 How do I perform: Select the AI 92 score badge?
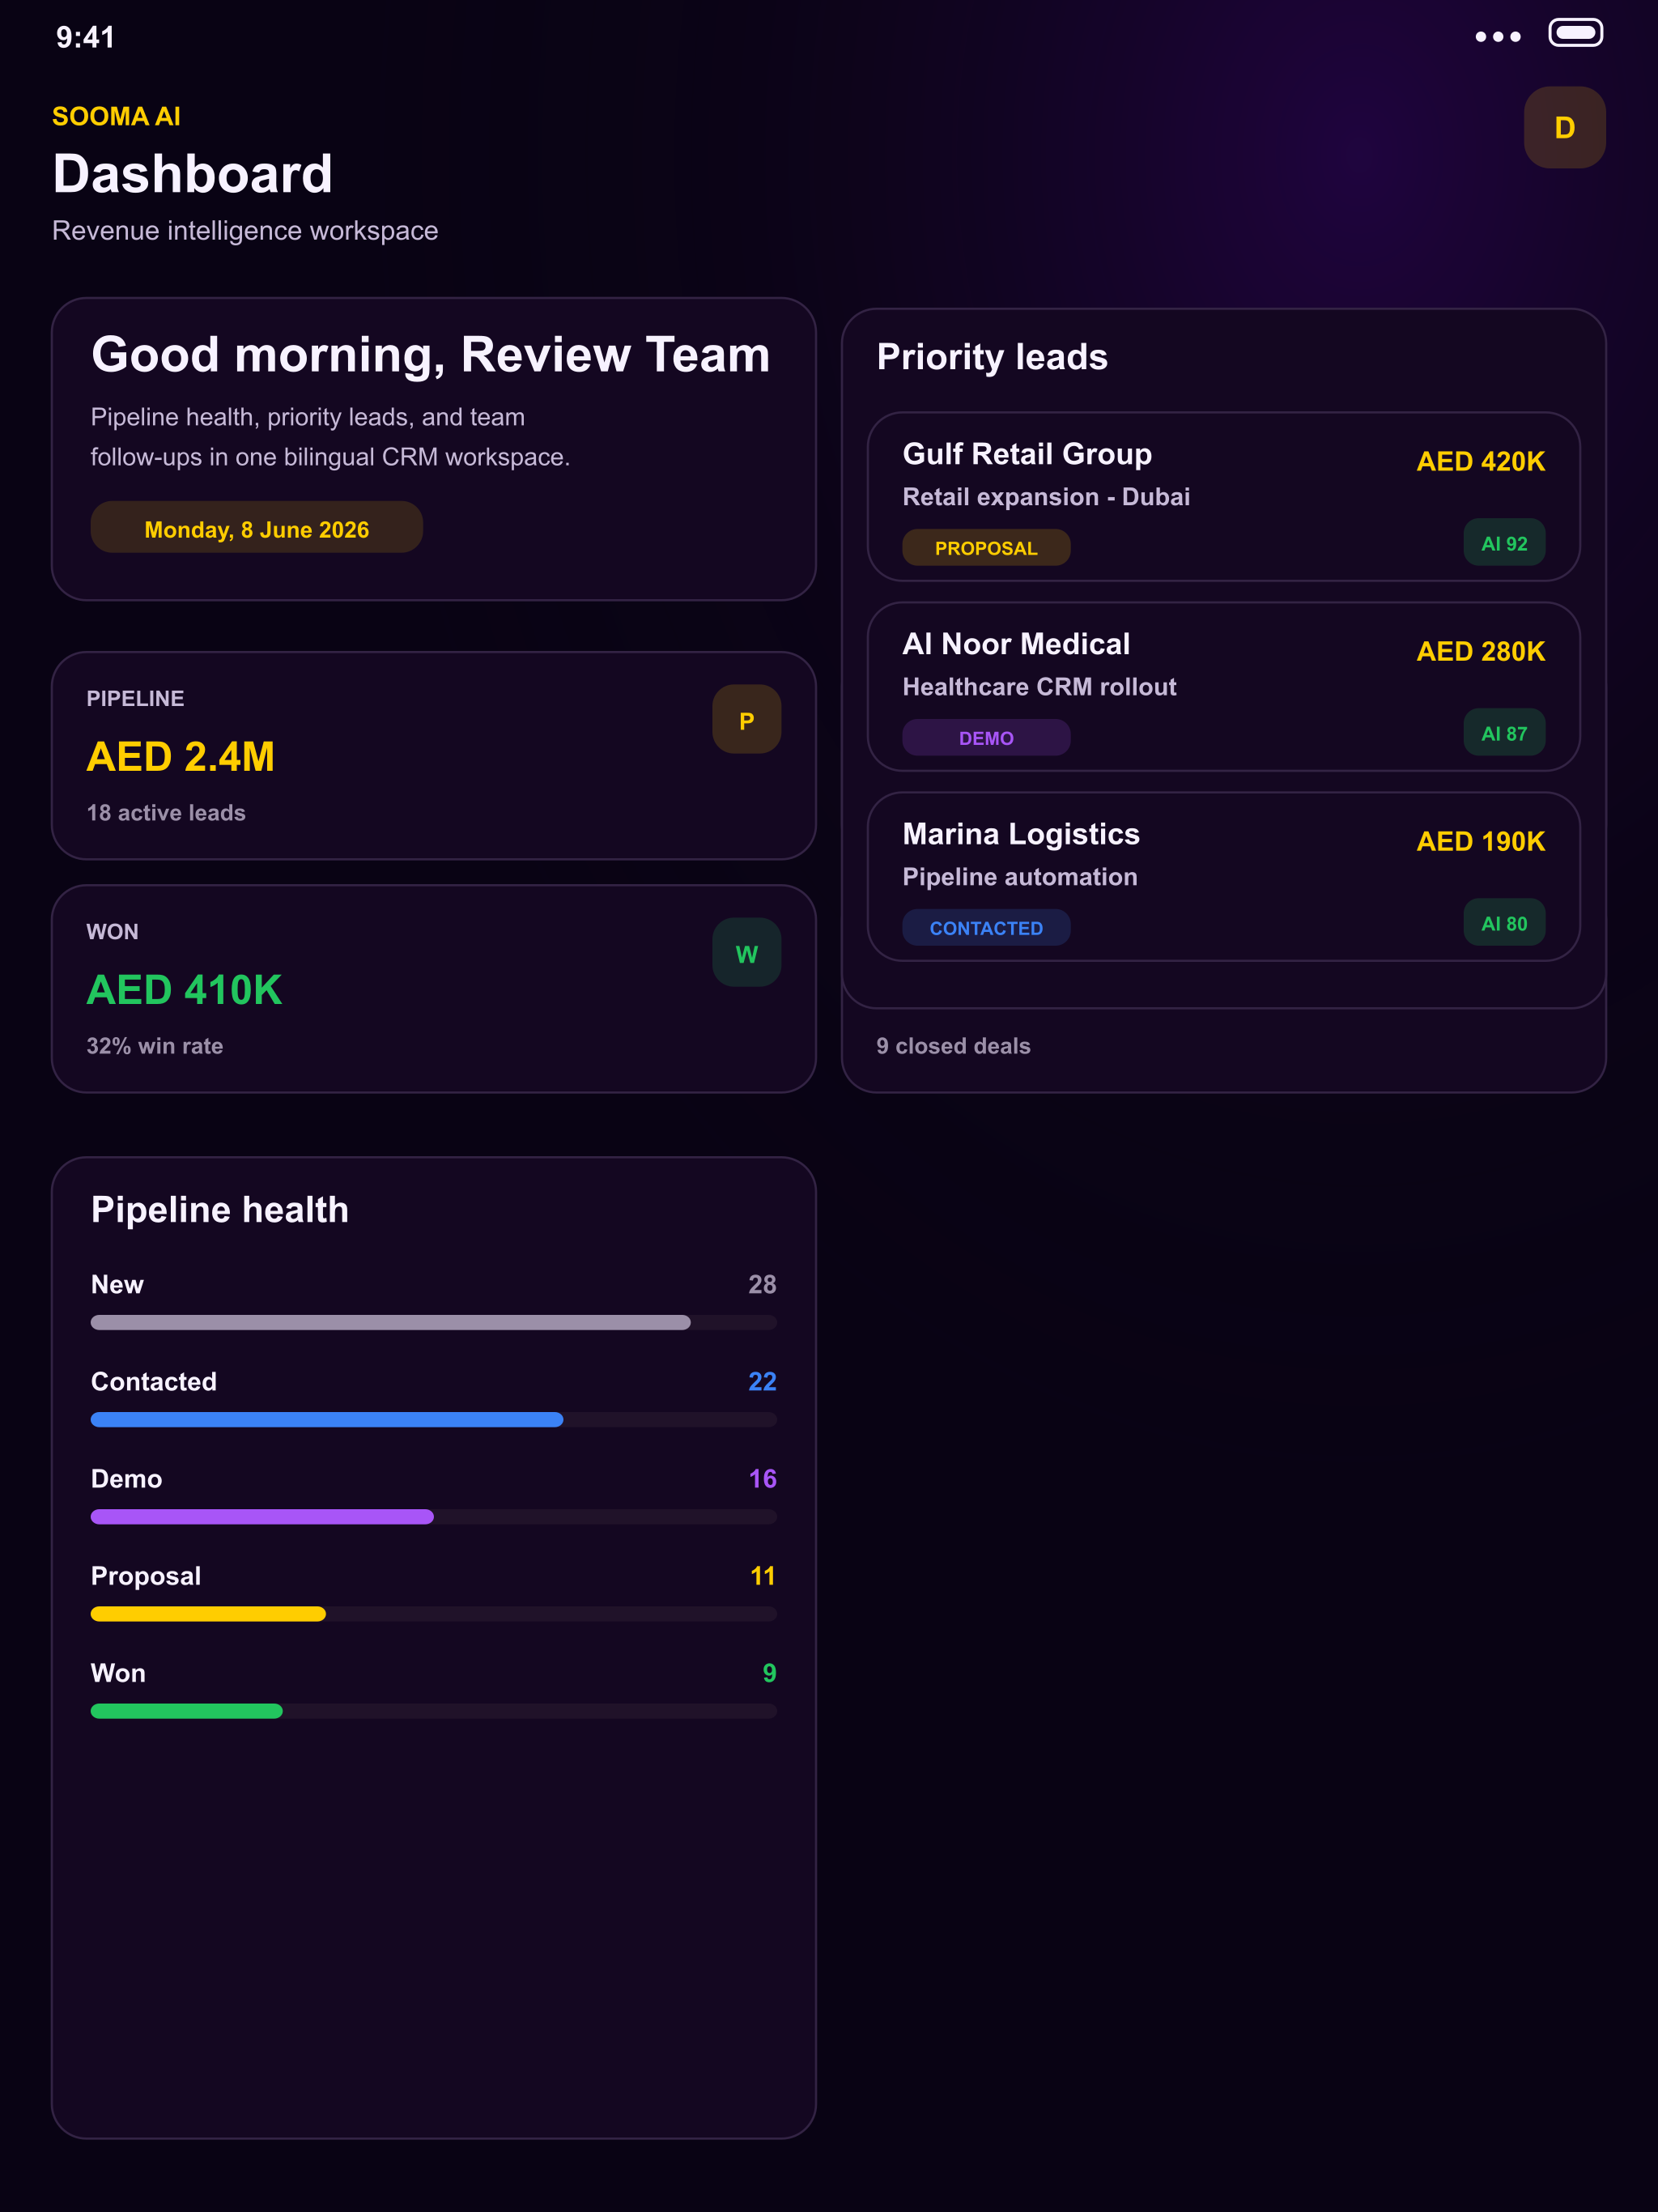click(x=1504, y=542)
